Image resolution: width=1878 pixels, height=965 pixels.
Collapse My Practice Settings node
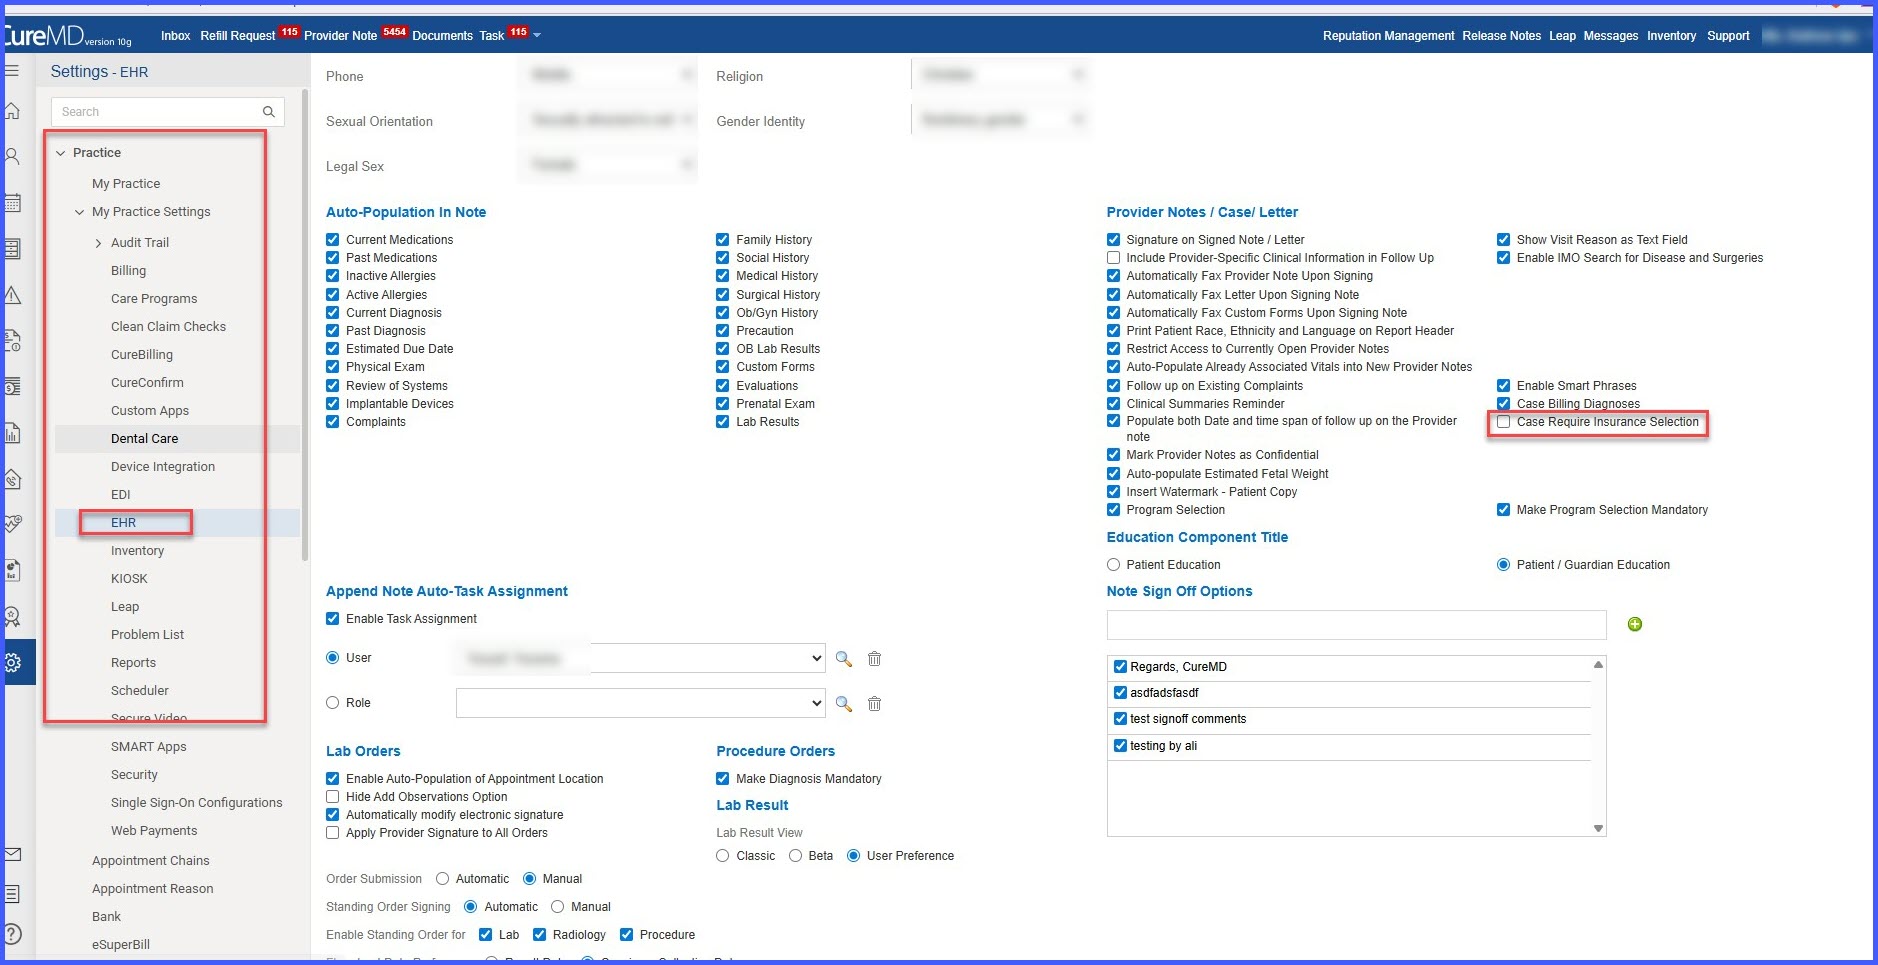point(80,212)
